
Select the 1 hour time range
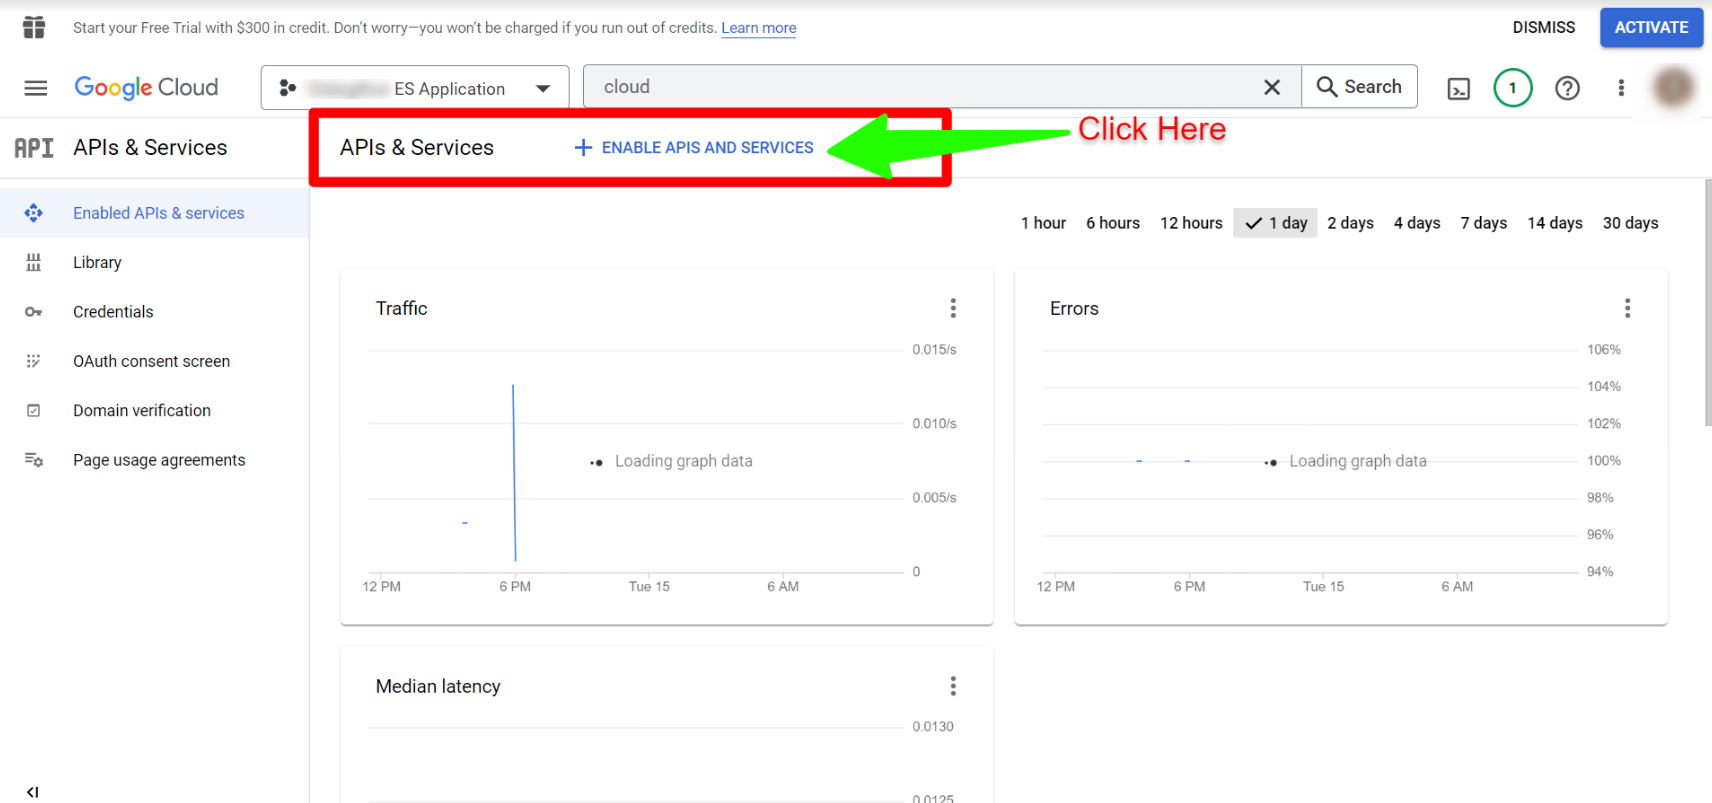(1043, 223)
